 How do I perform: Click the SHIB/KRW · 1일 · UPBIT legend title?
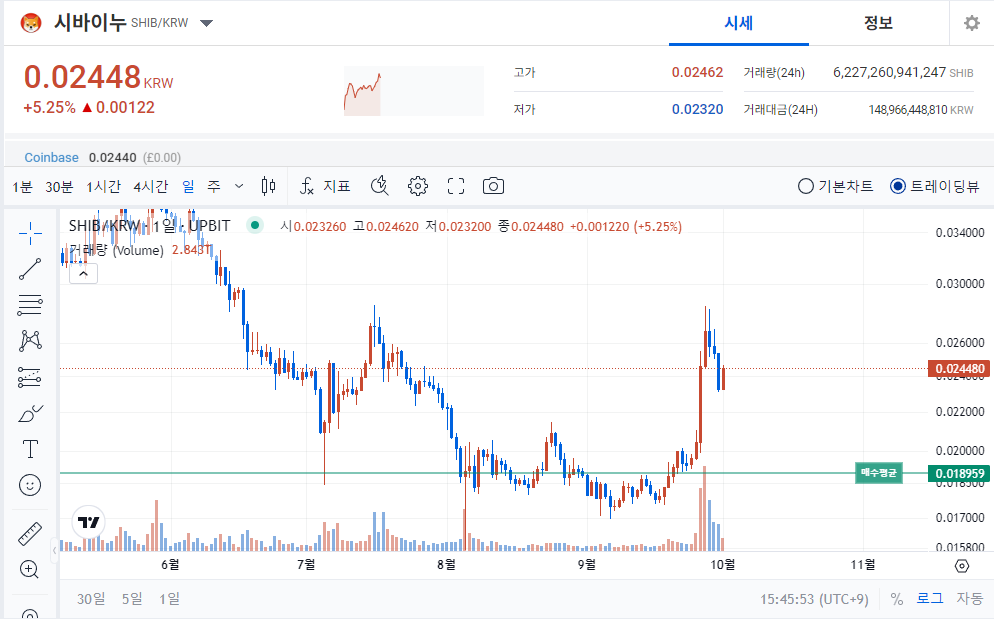coord(150,225)
